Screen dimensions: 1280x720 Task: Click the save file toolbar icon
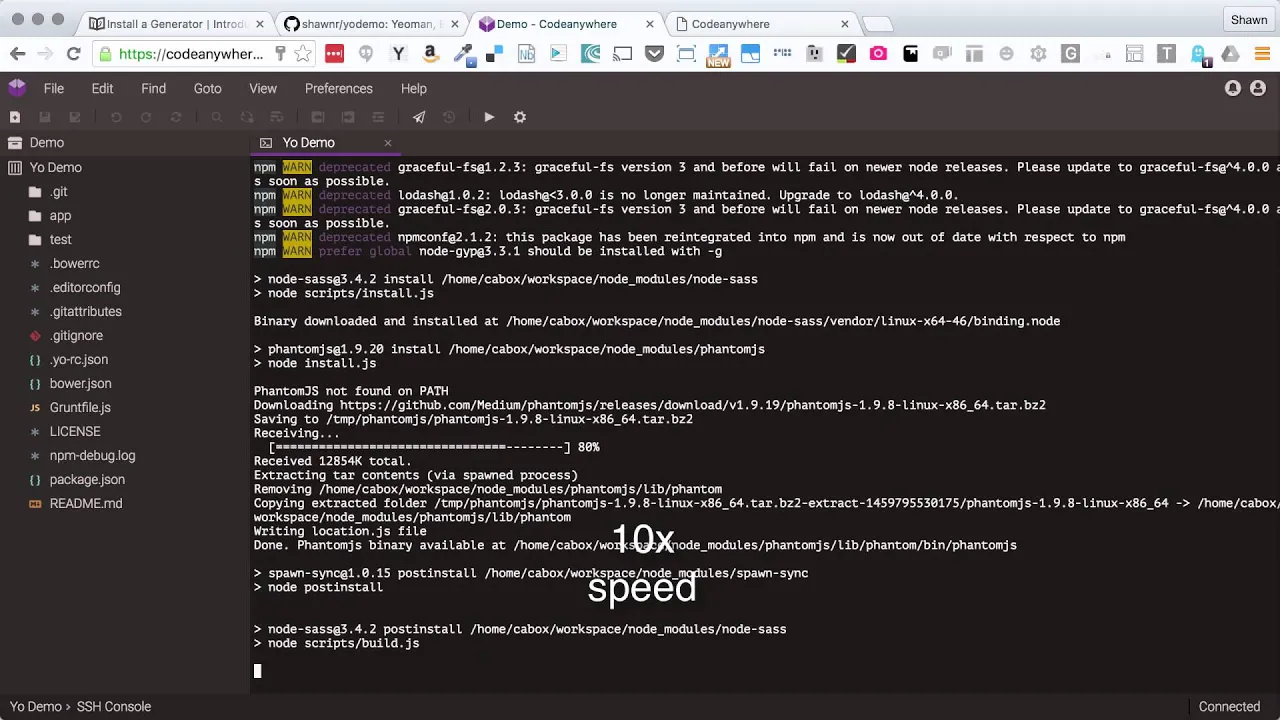45,117
